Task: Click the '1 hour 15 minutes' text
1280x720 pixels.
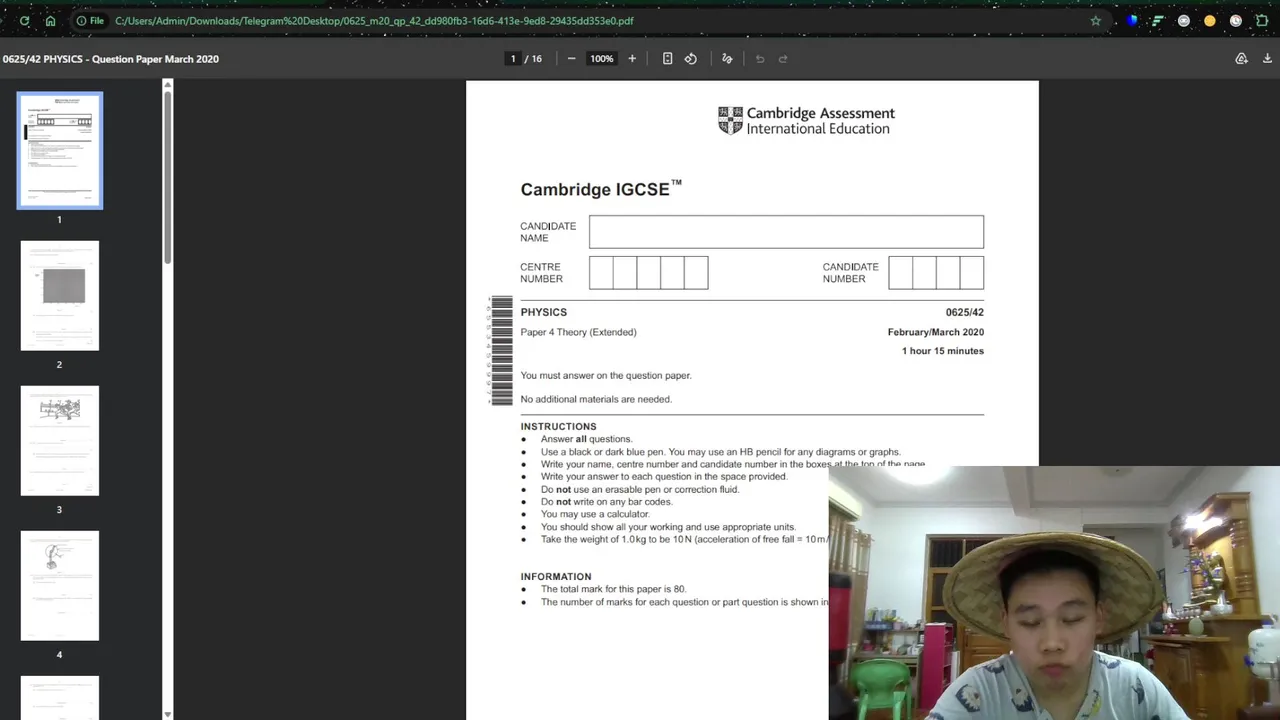Action: [x=943, y=351]
